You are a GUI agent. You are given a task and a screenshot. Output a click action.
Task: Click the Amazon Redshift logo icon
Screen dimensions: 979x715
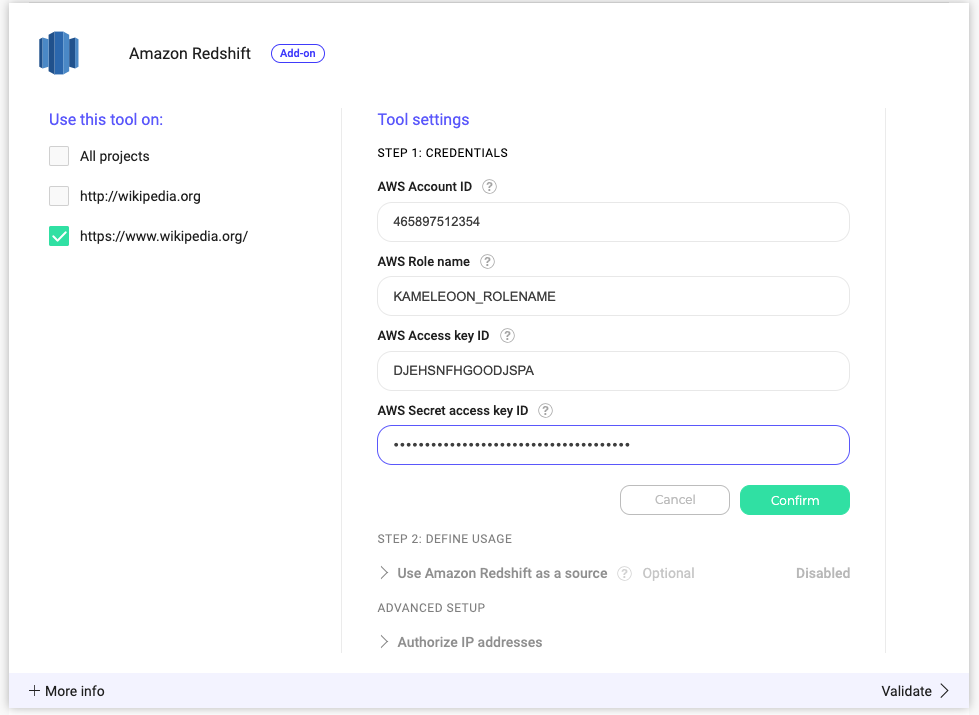tap(59, 53)
